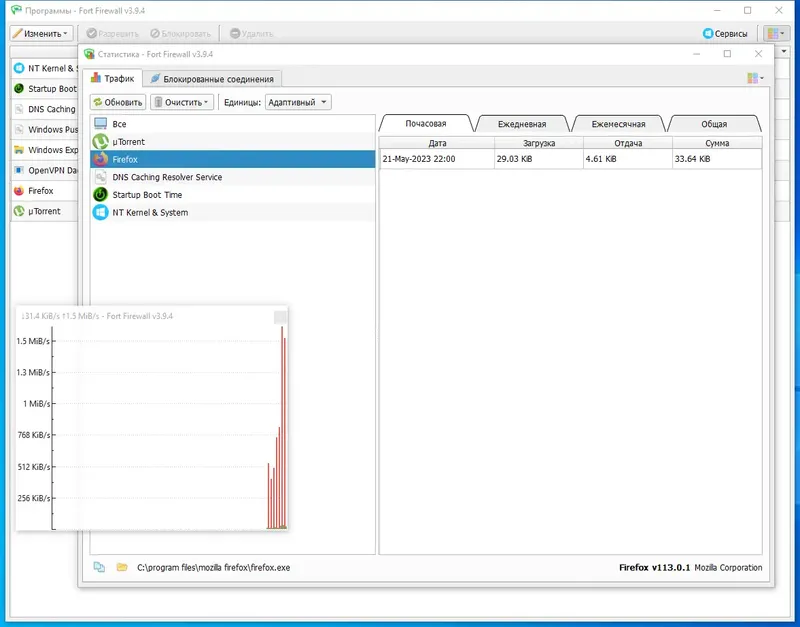
Task: Click 'OpenVPN Da' row label in Programs window
Action: point(53,170)
